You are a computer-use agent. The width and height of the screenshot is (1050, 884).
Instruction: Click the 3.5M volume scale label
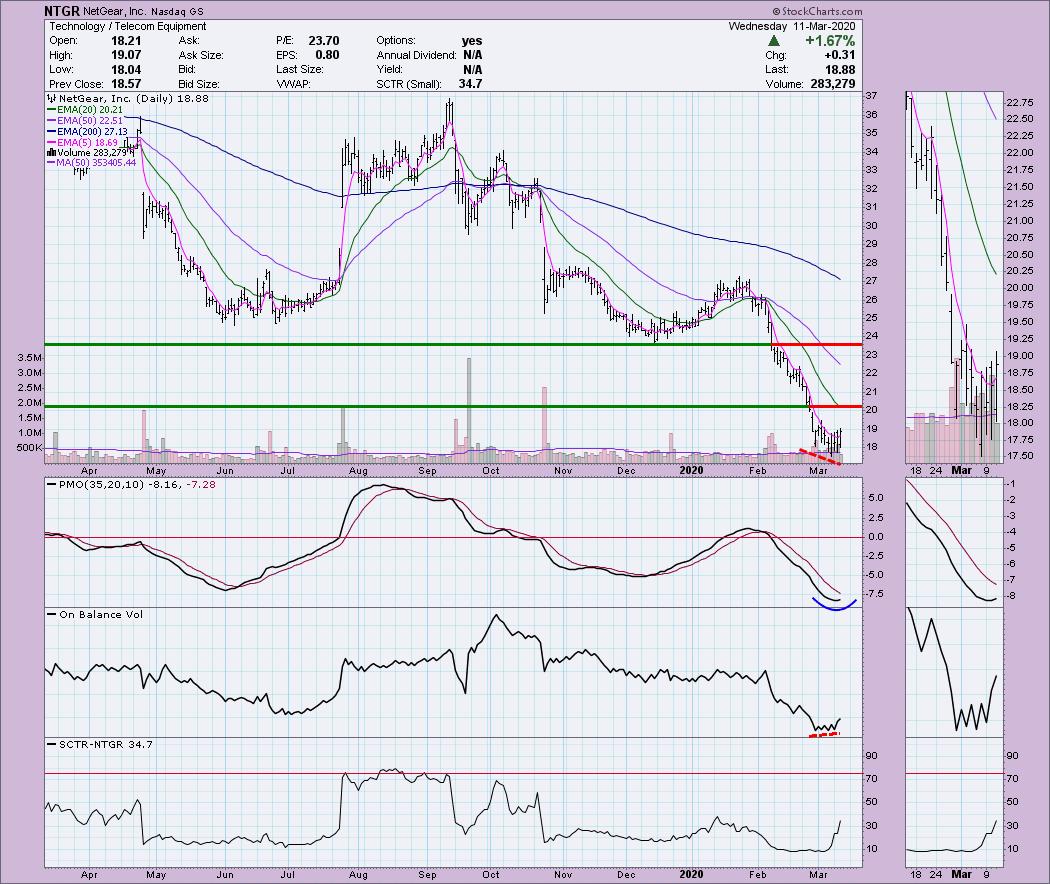(x=30, y=358)
